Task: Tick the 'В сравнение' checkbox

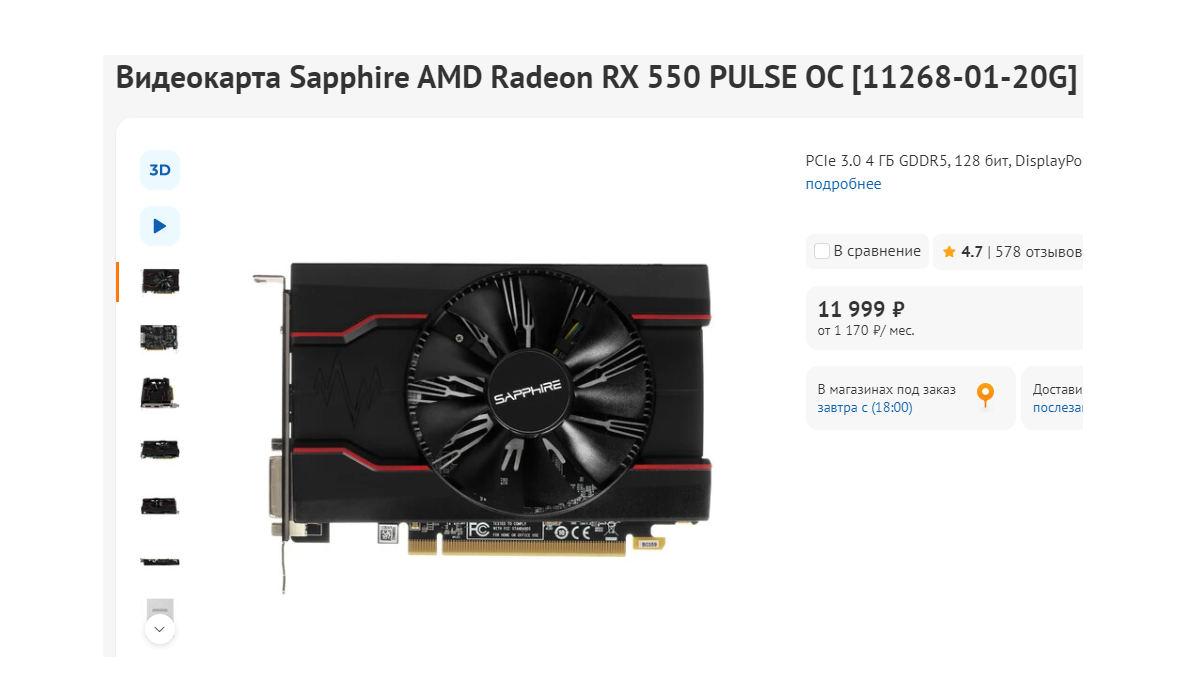Action: (x=822, y=251)
